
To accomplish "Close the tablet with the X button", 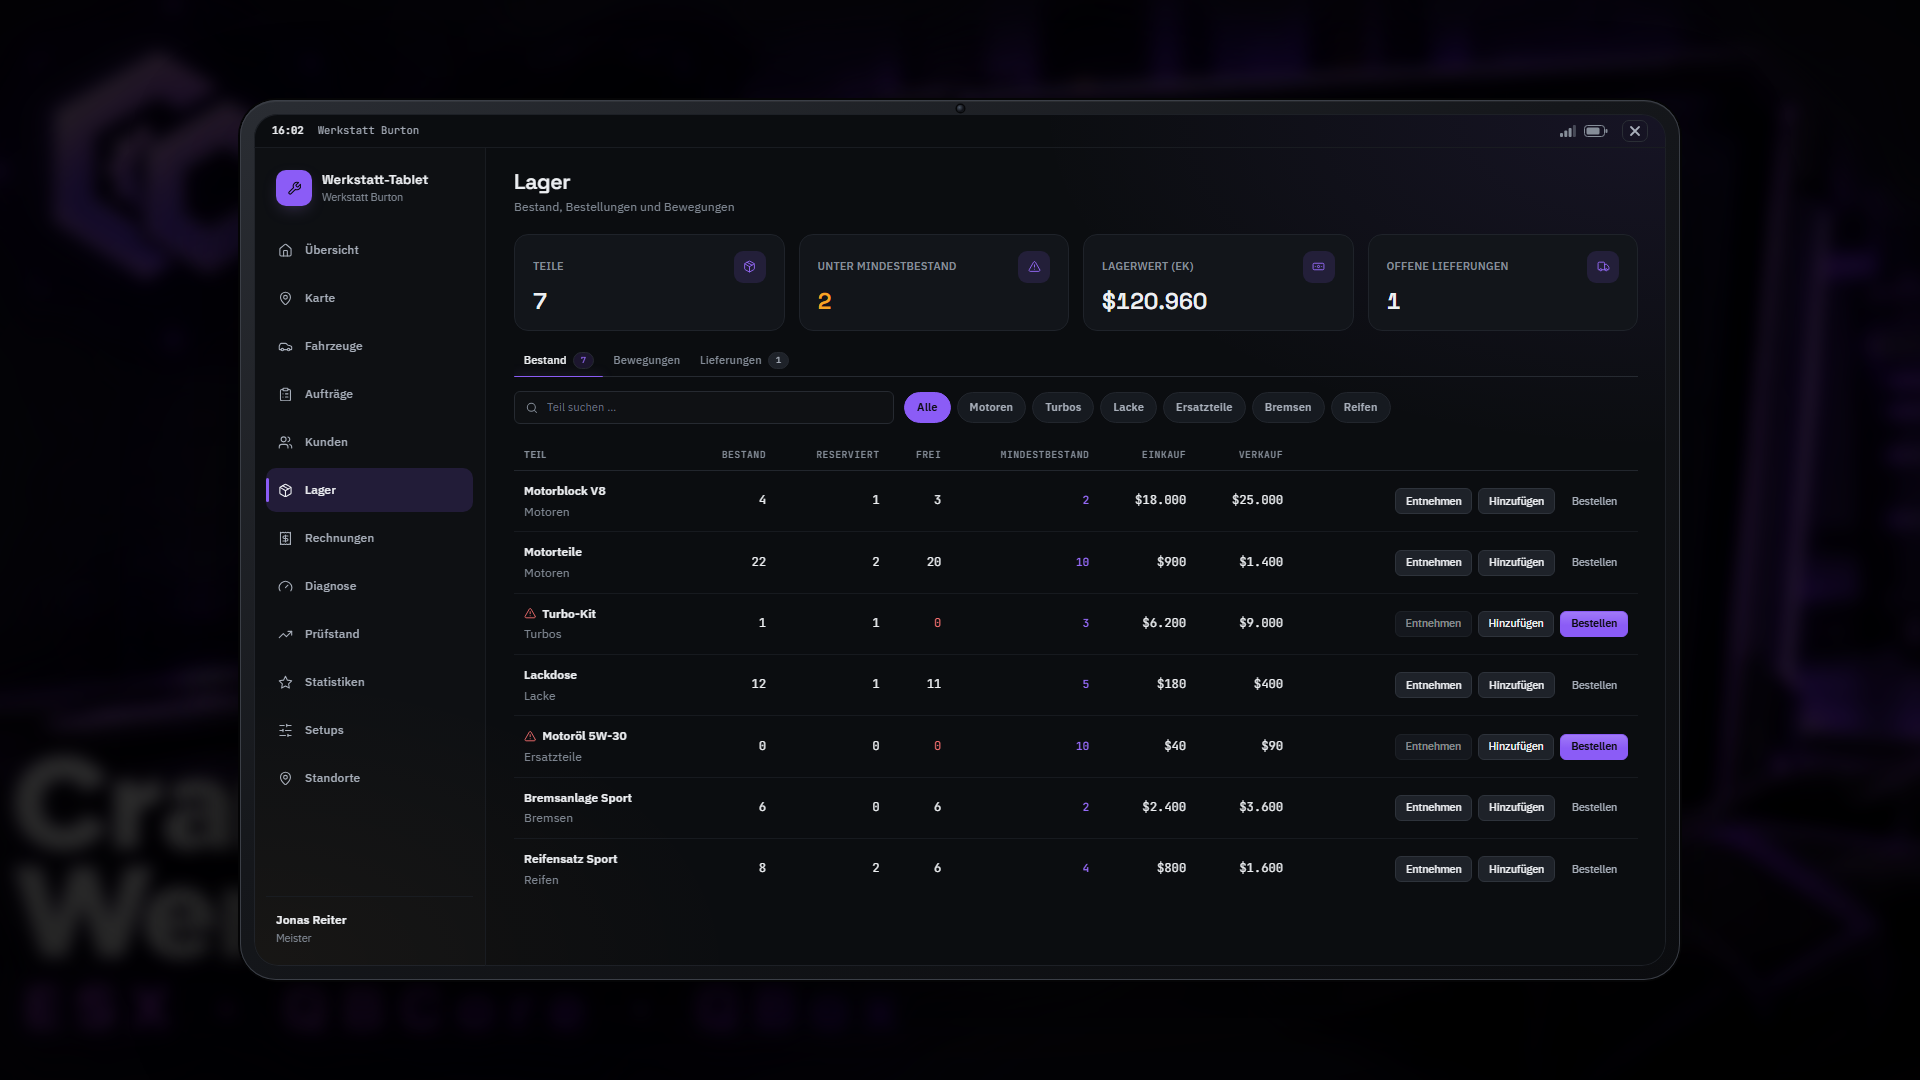I will (x=1635, y=131).
